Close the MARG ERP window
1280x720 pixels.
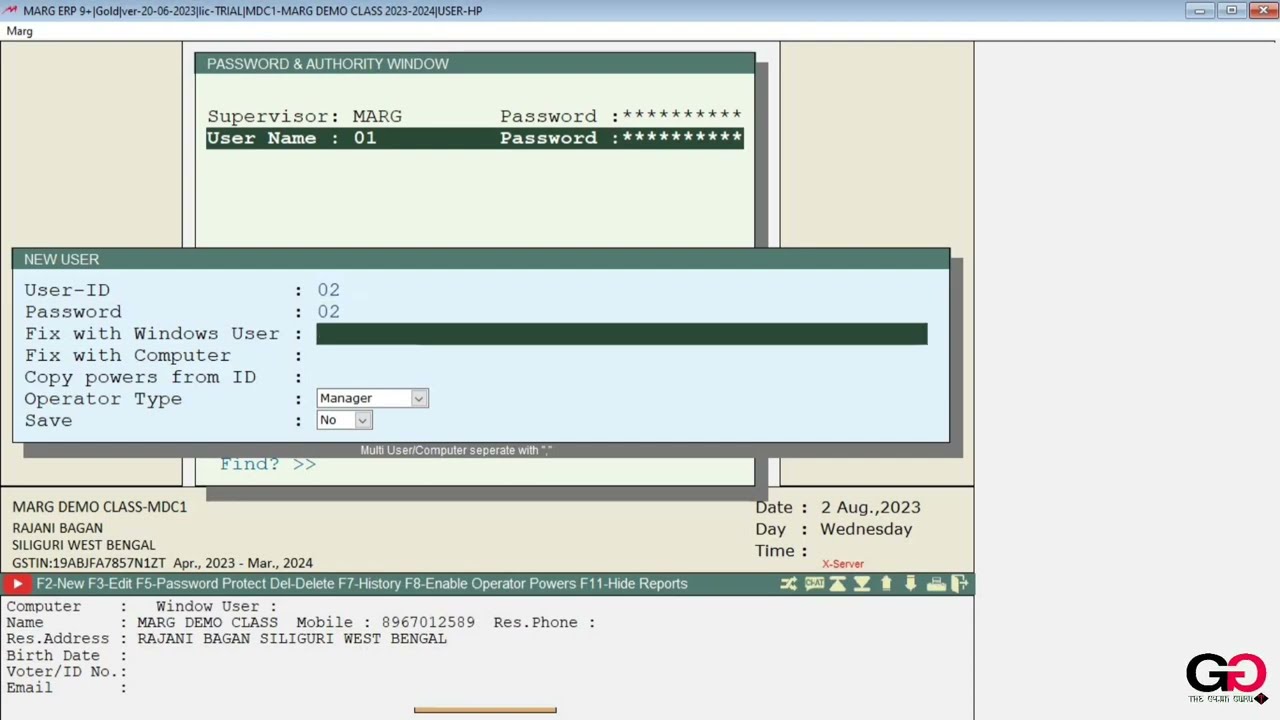[1263, 10]
